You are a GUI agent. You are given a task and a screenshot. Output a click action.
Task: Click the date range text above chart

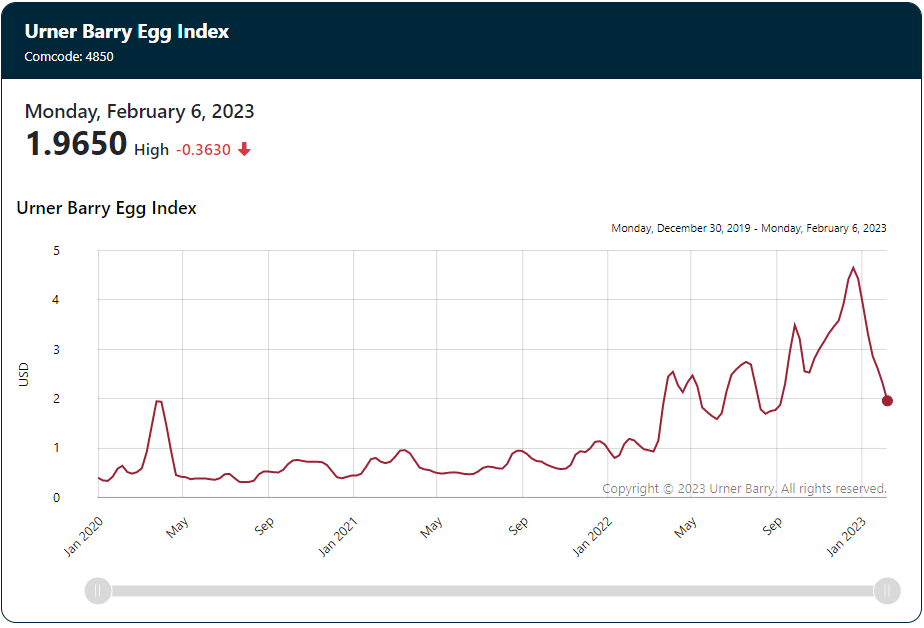point(748,228)
